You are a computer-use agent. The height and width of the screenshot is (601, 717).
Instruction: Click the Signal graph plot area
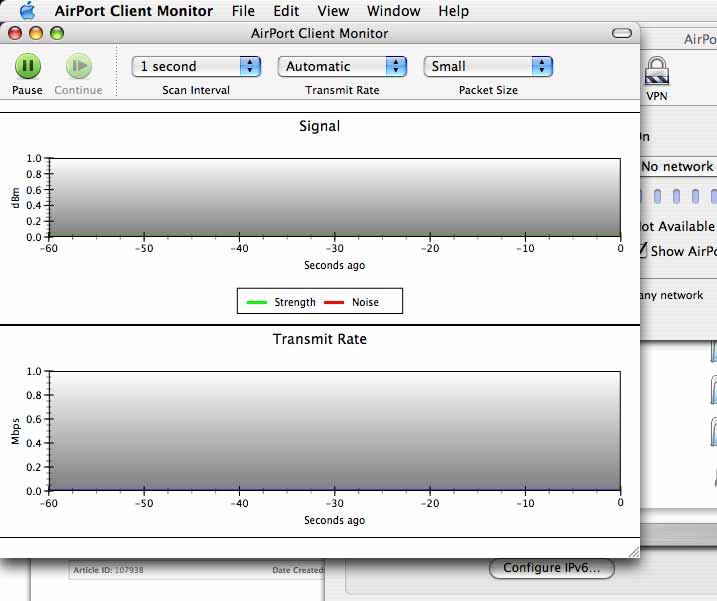pyautogui.click(x=335, y=197)
